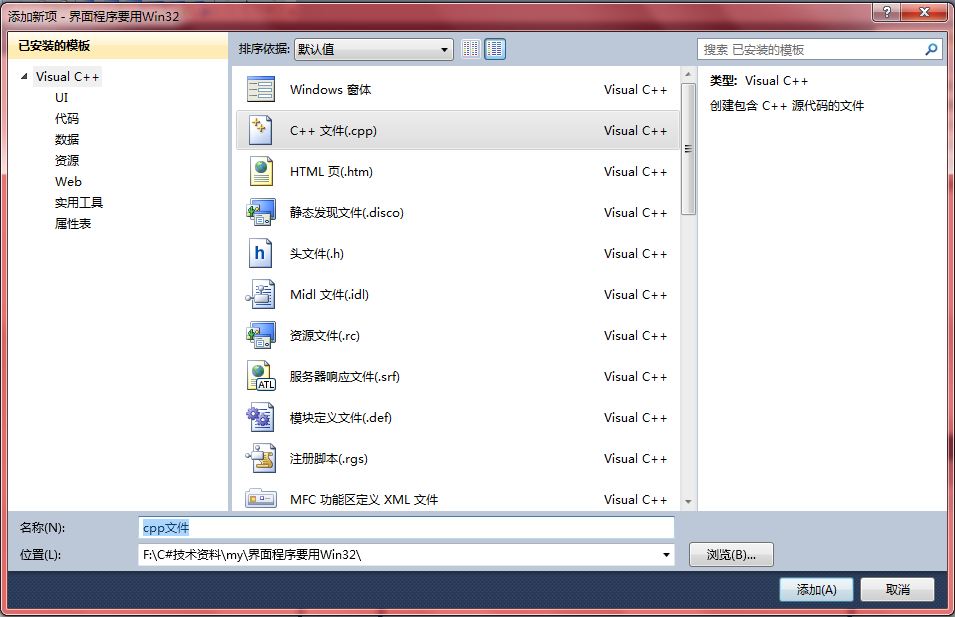Collapse the Visual C++ tree node
Image resolution: width=955 pixels, height=617 pixels.
[x=24, y=76]
